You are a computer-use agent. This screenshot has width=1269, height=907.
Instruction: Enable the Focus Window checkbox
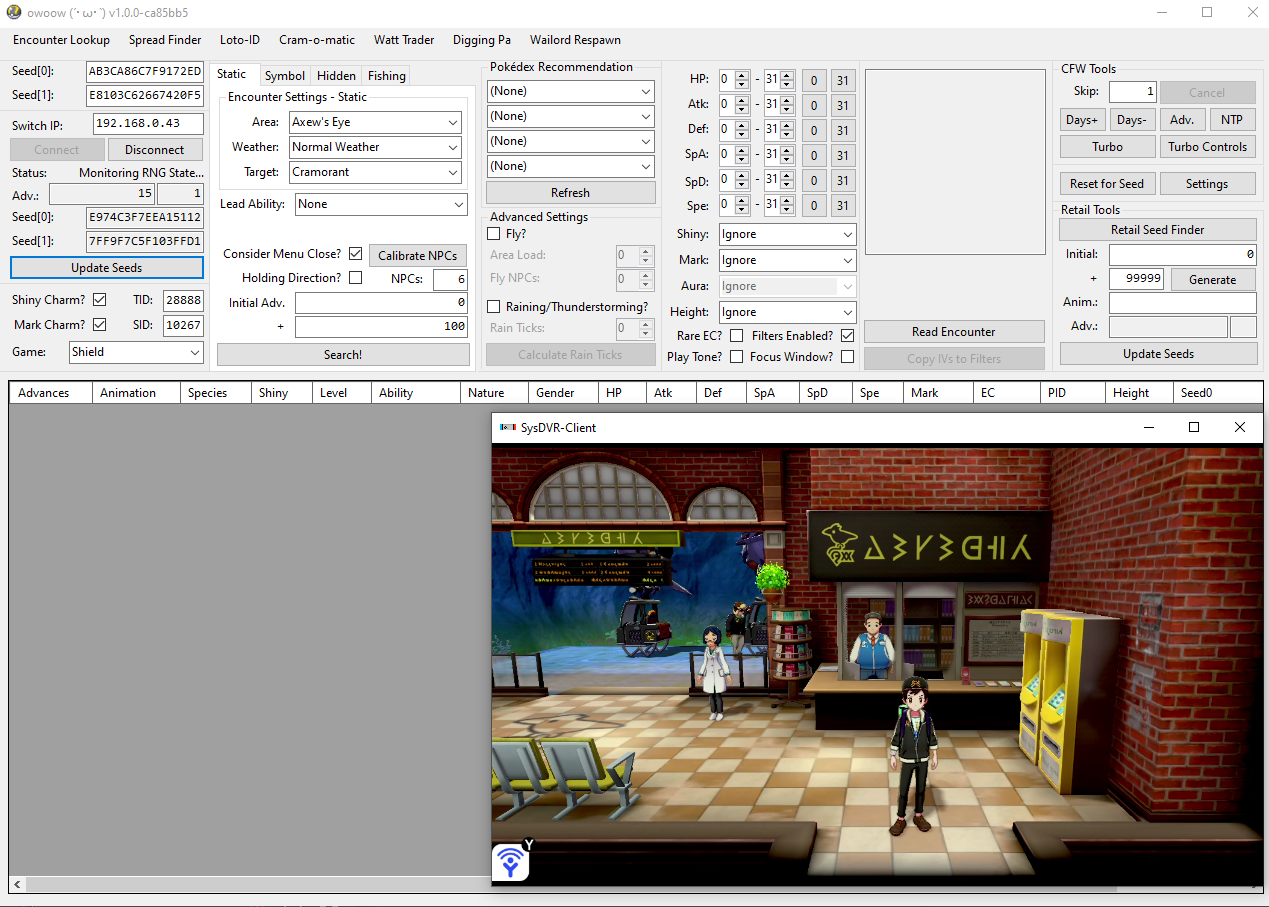coord(847,357)
